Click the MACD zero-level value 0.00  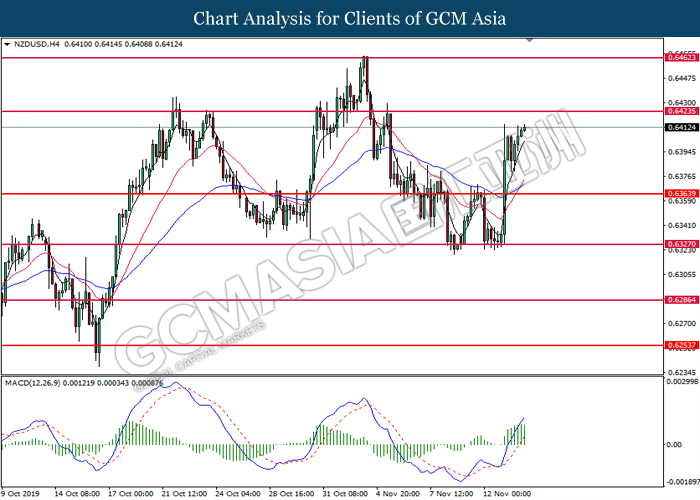674,445
